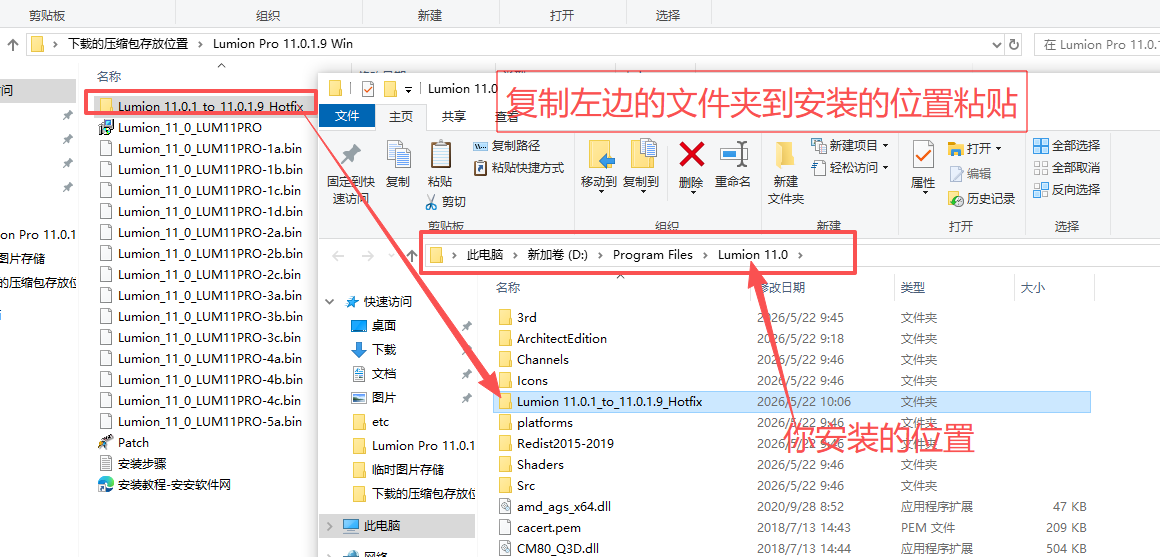Switch to the 共享 (Share) tab
The height and width of the screenshot is (557, 1160).
453,116
